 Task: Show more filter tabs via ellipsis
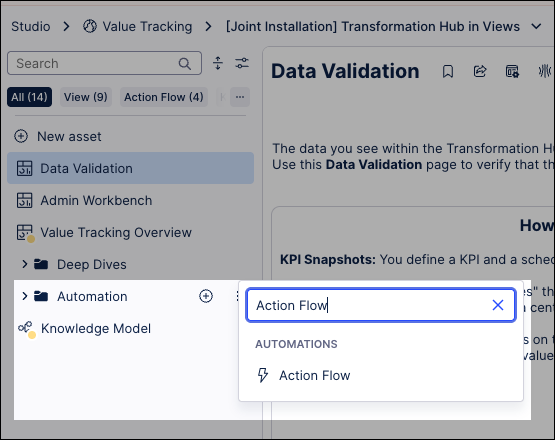(240, 97)
